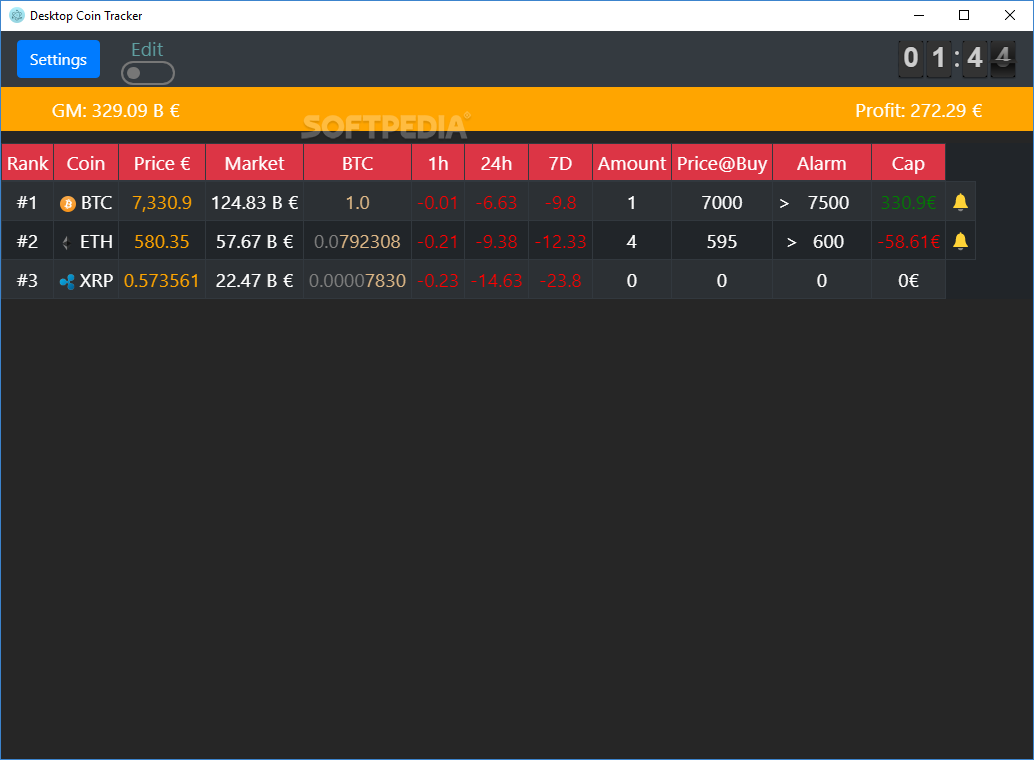The image size is (1034, 760).
Task: Select rank #2 cell
Action: tap(27, 241)
